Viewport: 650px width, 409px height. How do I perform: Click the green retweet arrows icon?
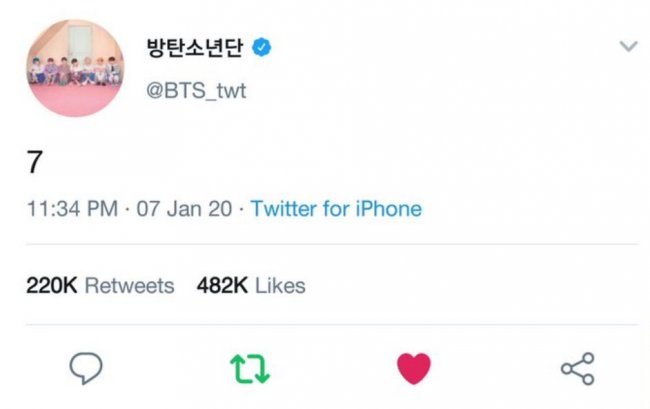250,368
